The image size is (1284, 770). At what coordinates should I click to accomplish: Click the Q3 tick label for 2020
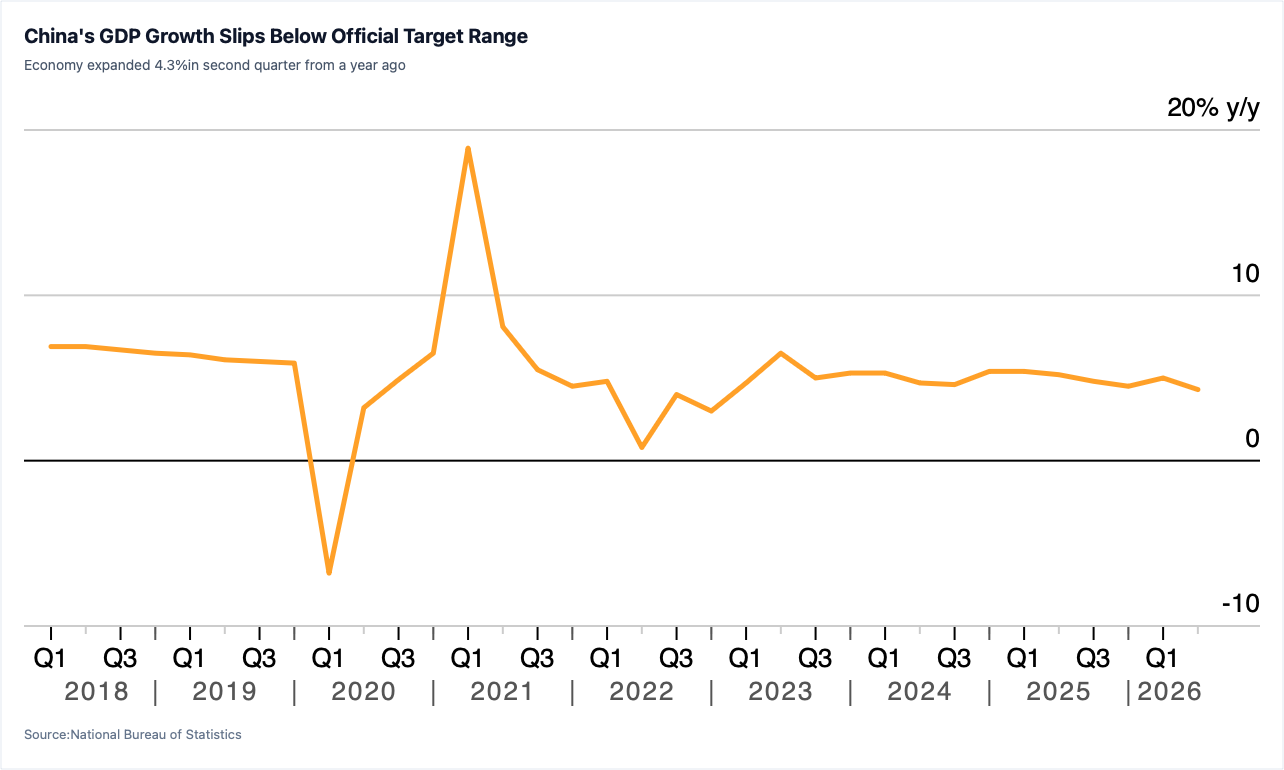tap(398, 659)
